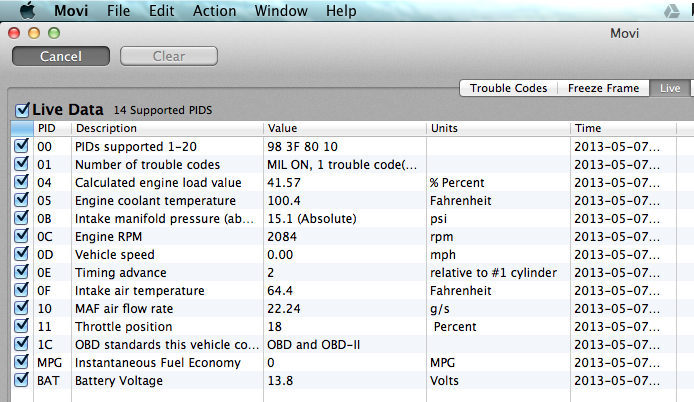This screenshot has width=694, height=402.
Task: Switch to the Trouble Codes tab
Action: [508, 88]
